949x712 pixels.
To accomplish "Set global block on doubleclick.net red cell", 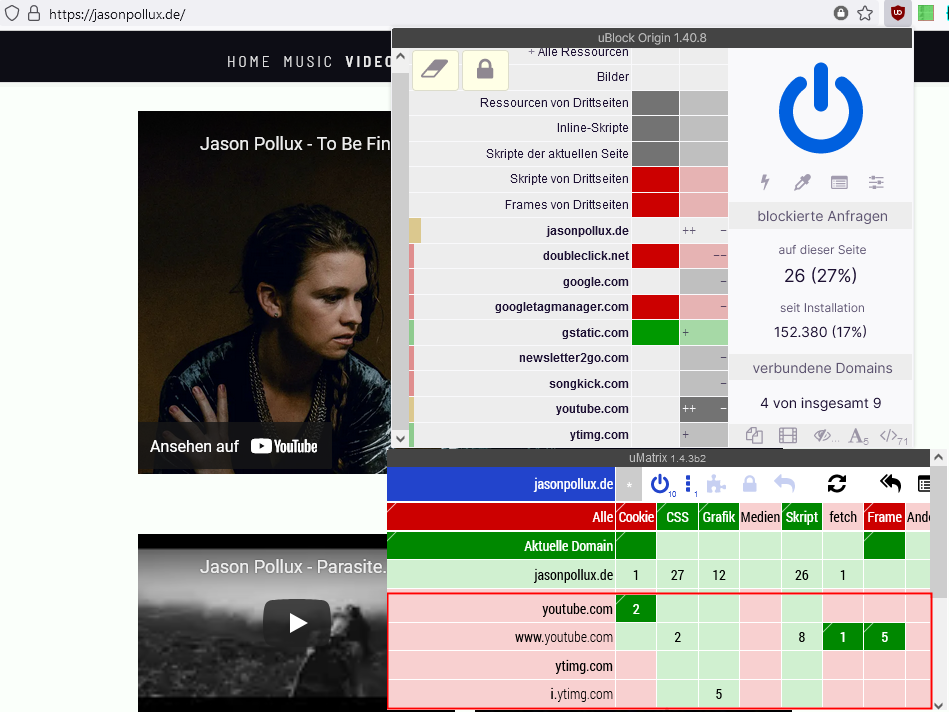I will coord(655,255).
